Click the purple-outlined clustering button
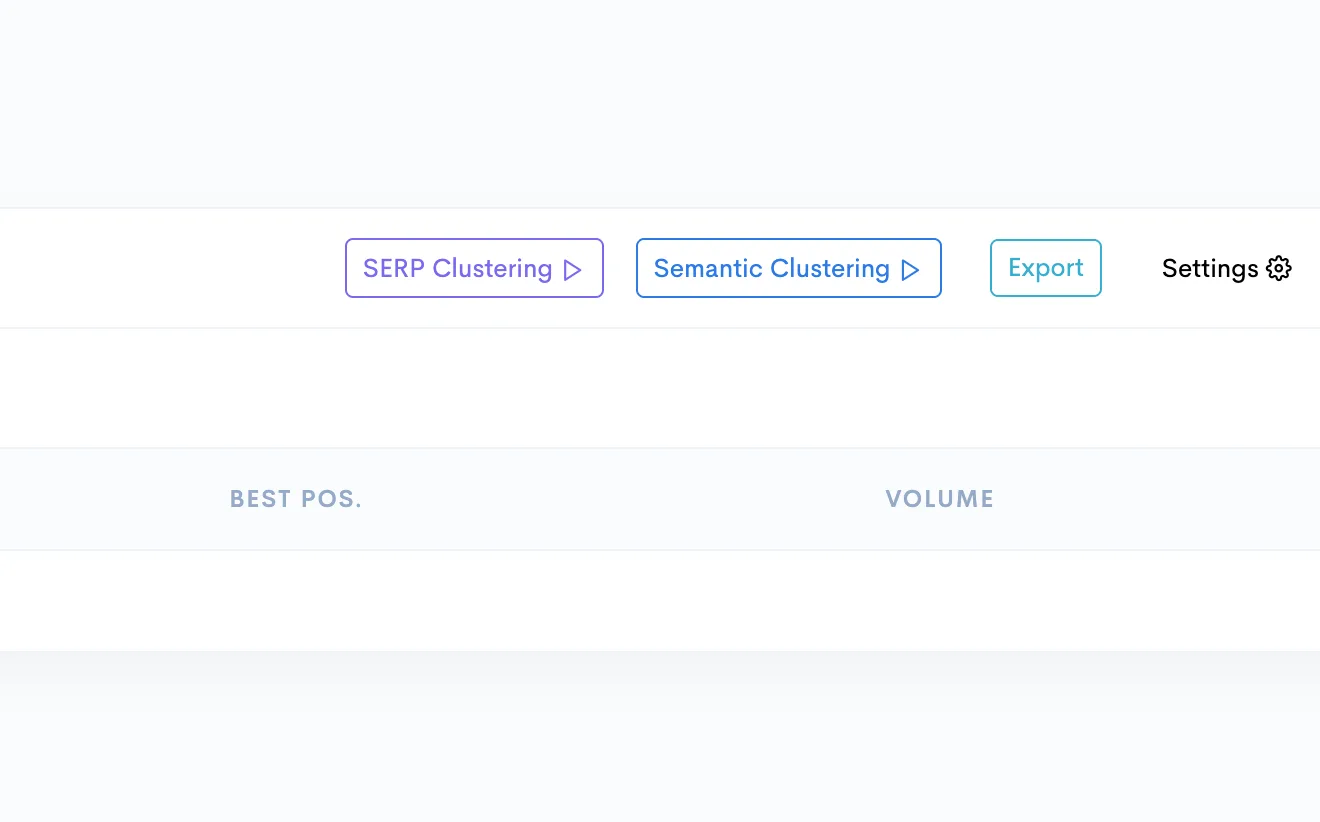 474,268
